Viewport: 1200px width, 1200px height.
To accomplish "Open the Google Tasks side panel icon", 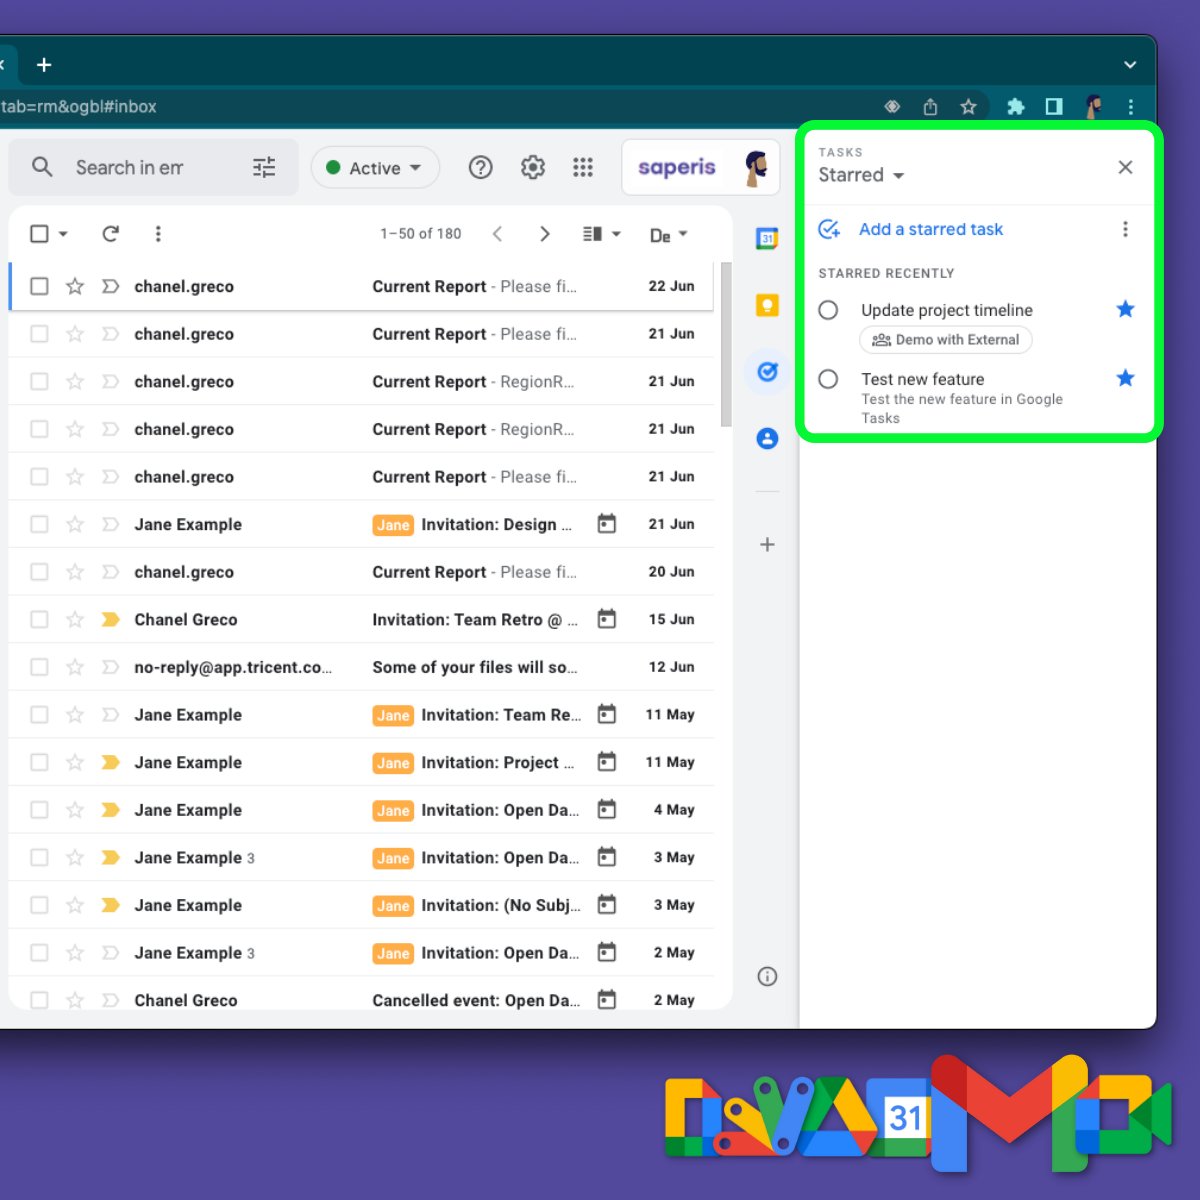I will [767, 372].
